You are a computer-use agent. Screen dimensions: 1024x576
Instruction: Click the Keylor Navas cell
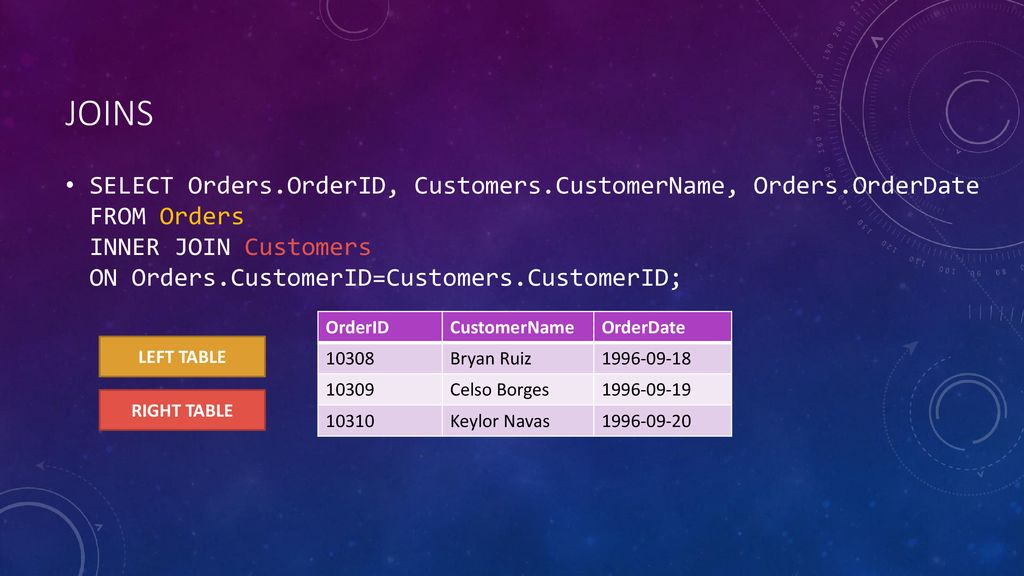(518, 421)
